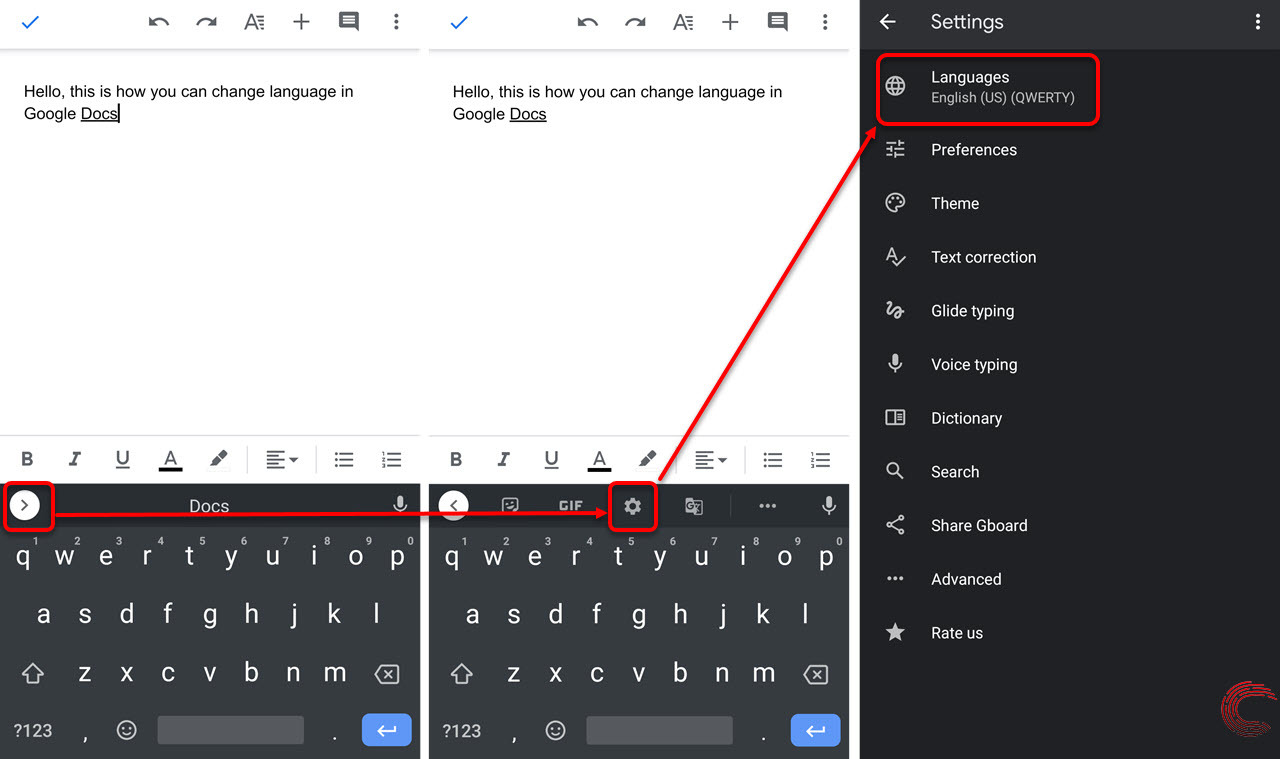Screen dimensions: 1280x759
Task: Open the font text color picker
Action: pos(170,458)
